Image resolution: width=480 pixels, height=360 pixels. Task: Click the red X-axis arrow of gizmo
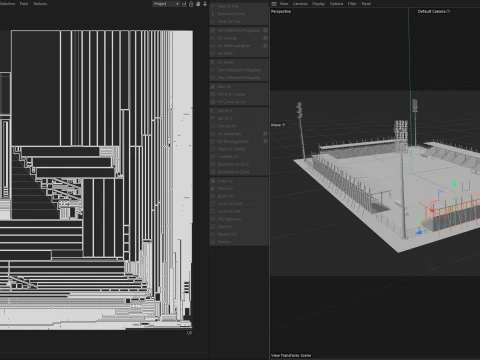[x=432, y=210]
